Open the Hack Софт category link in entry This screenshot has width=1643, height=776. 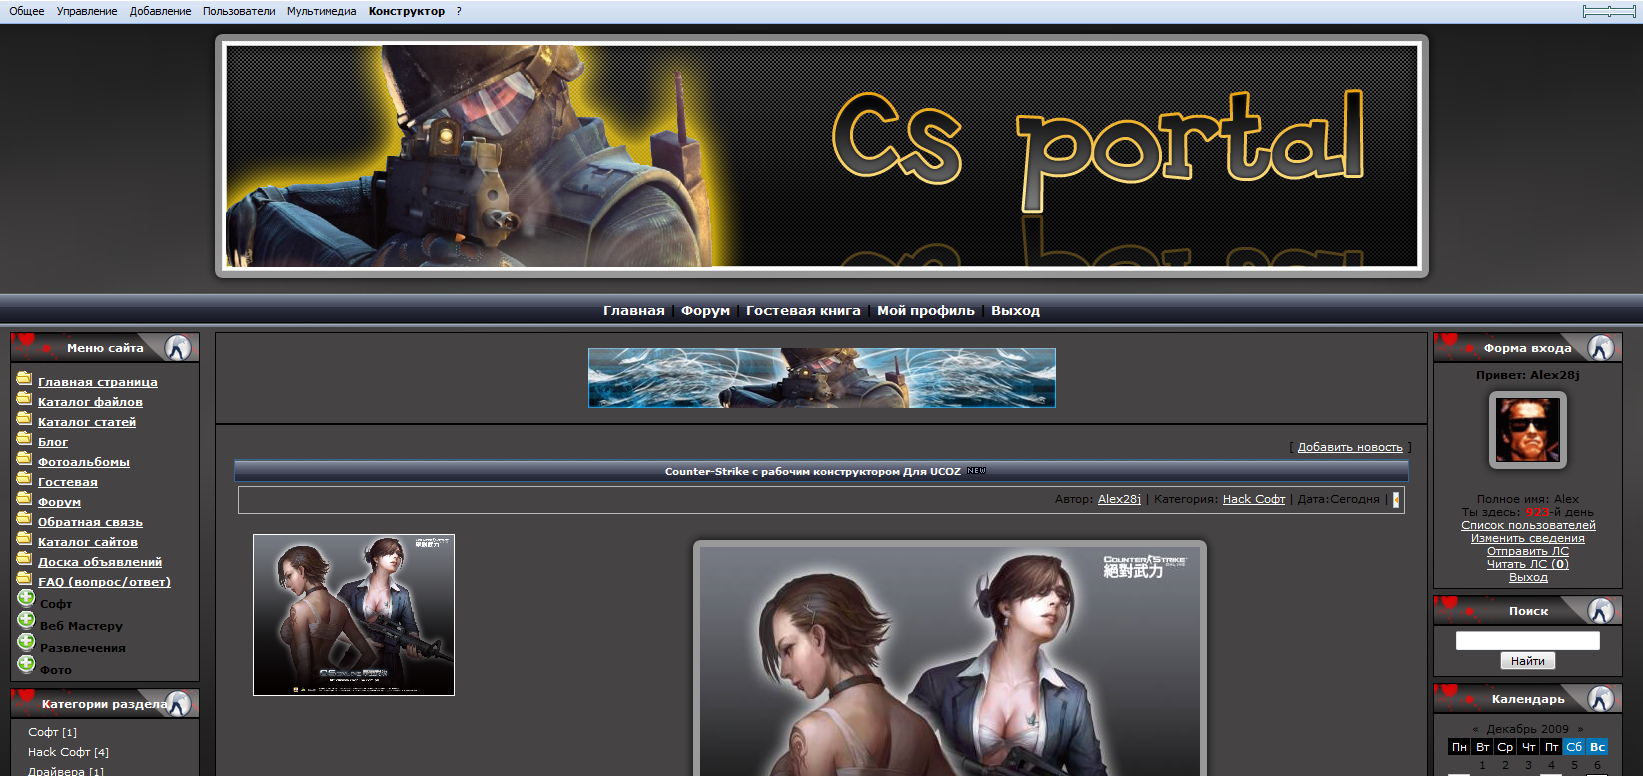point(1254,499)
